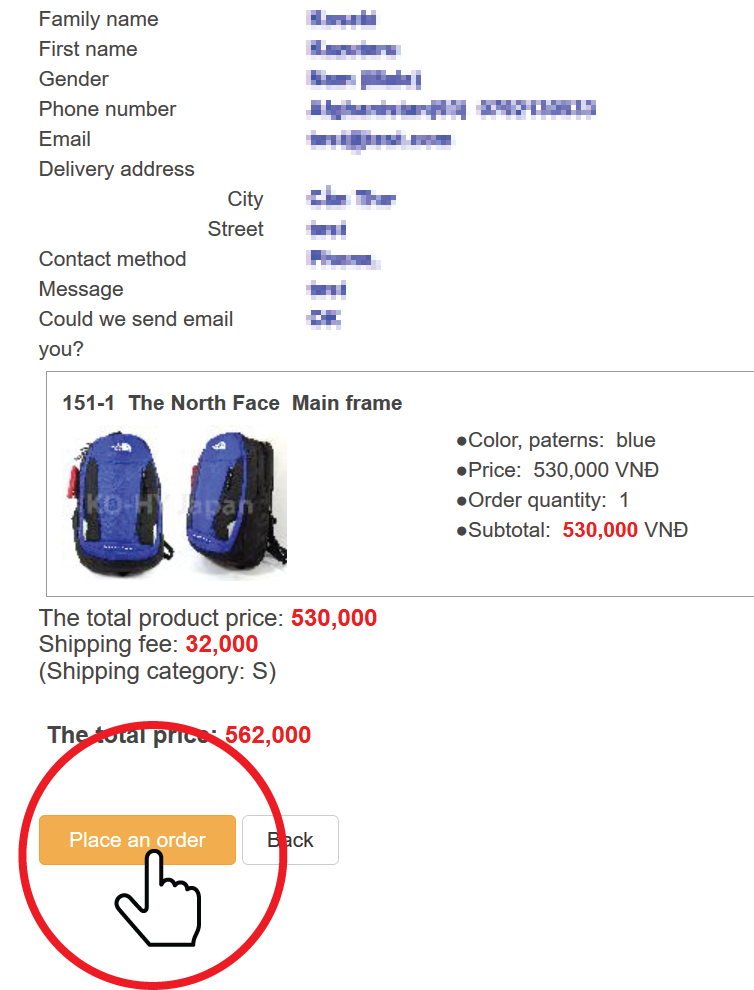Click the Gender label
754x990 pixels.
click(x=74, y=79)
